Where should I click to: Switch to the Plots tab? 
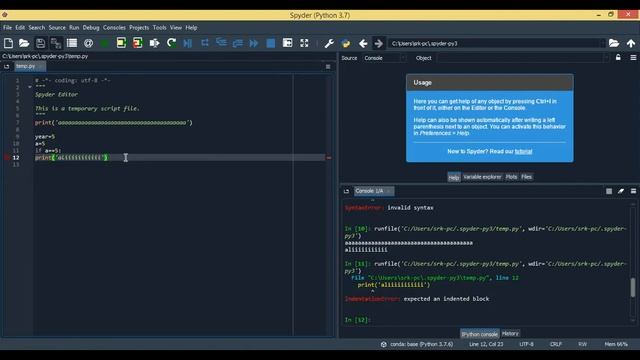click(511, 177)
